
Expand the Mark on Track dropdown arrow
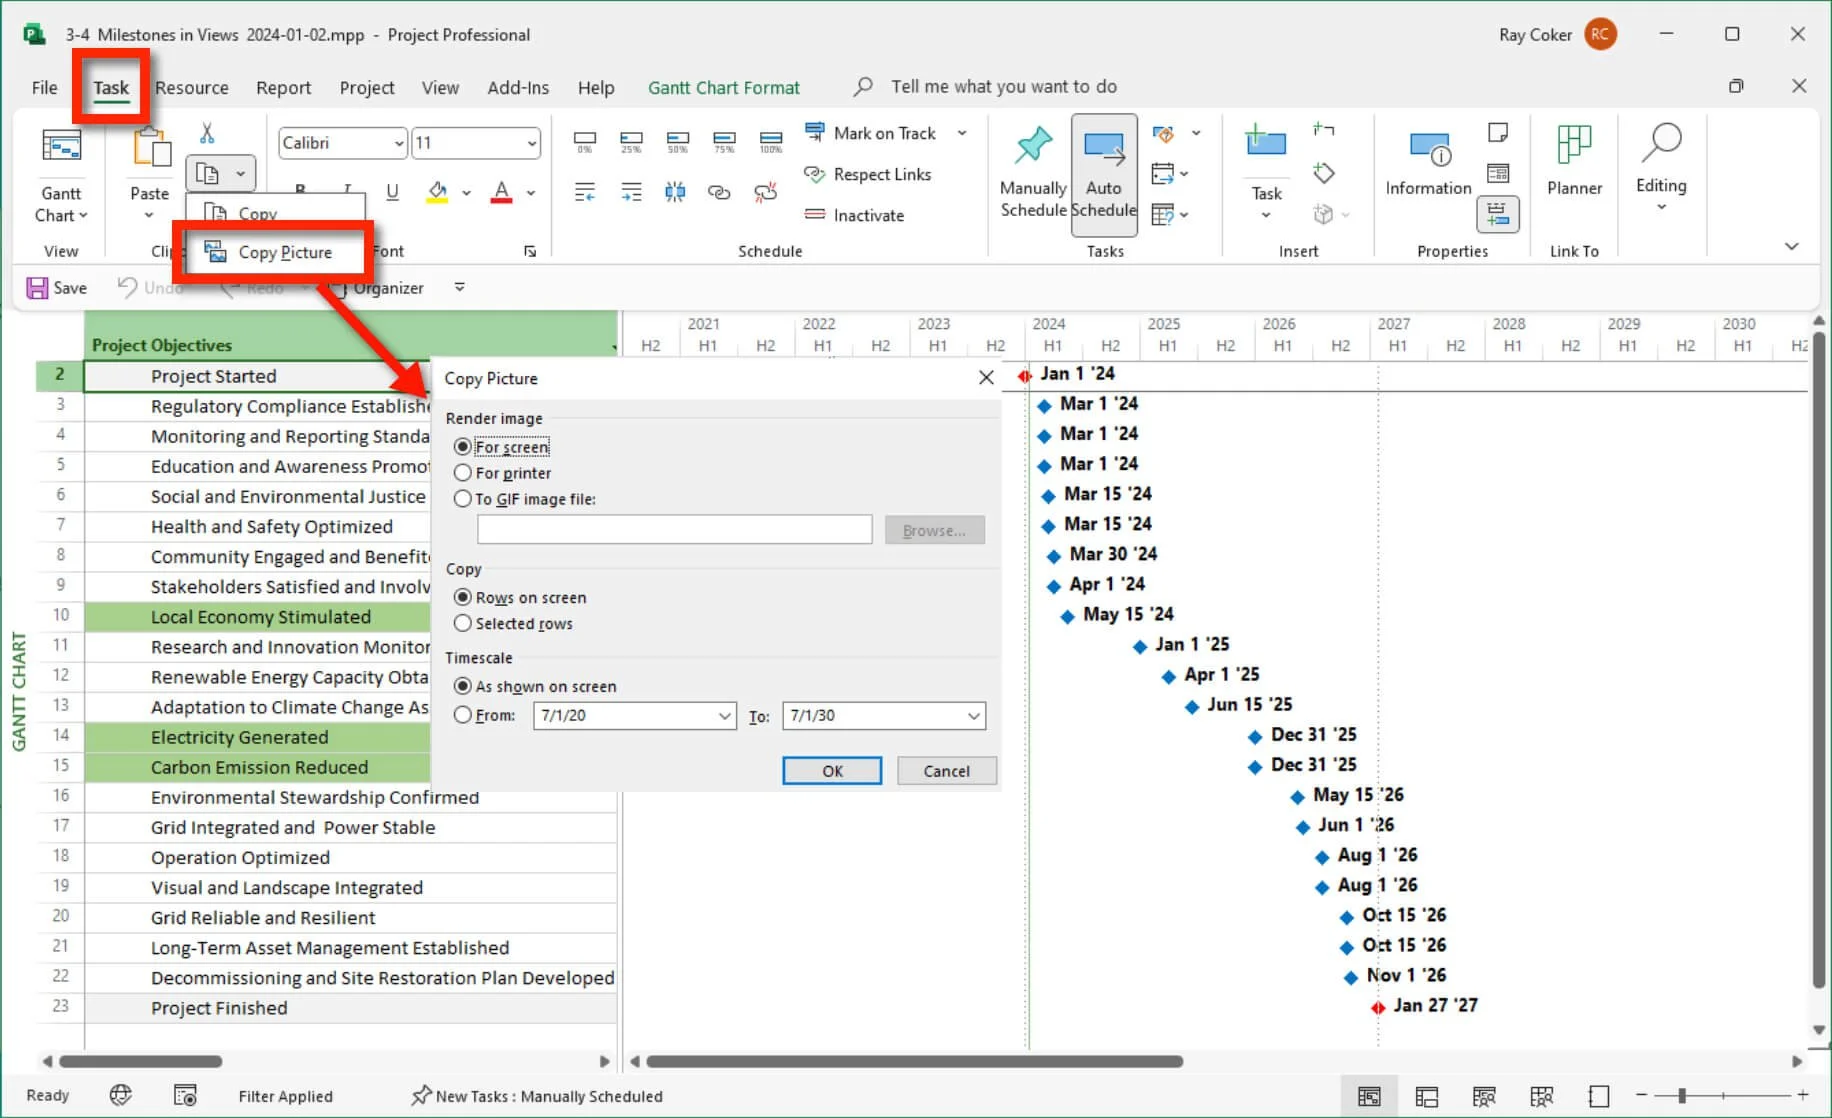[962, 133]
